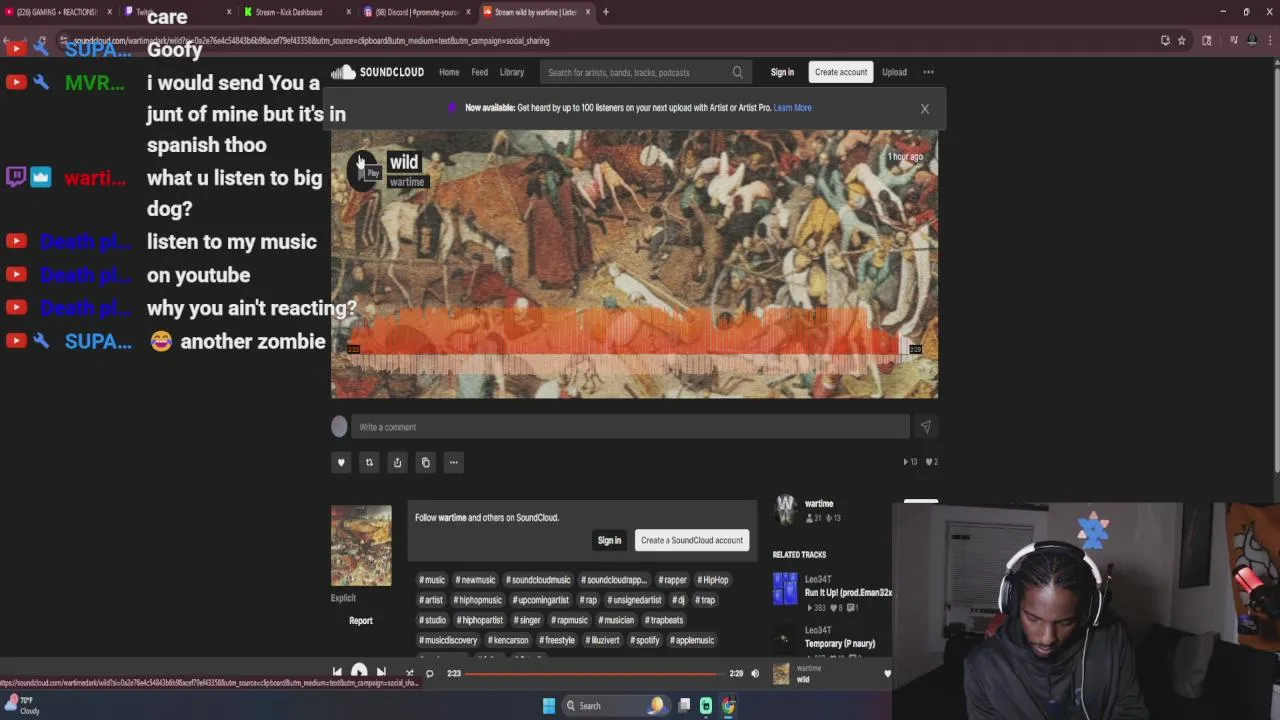Select the #applemusic tag
The height and width of the screenshot is (720, 1280).
(693, 640)
